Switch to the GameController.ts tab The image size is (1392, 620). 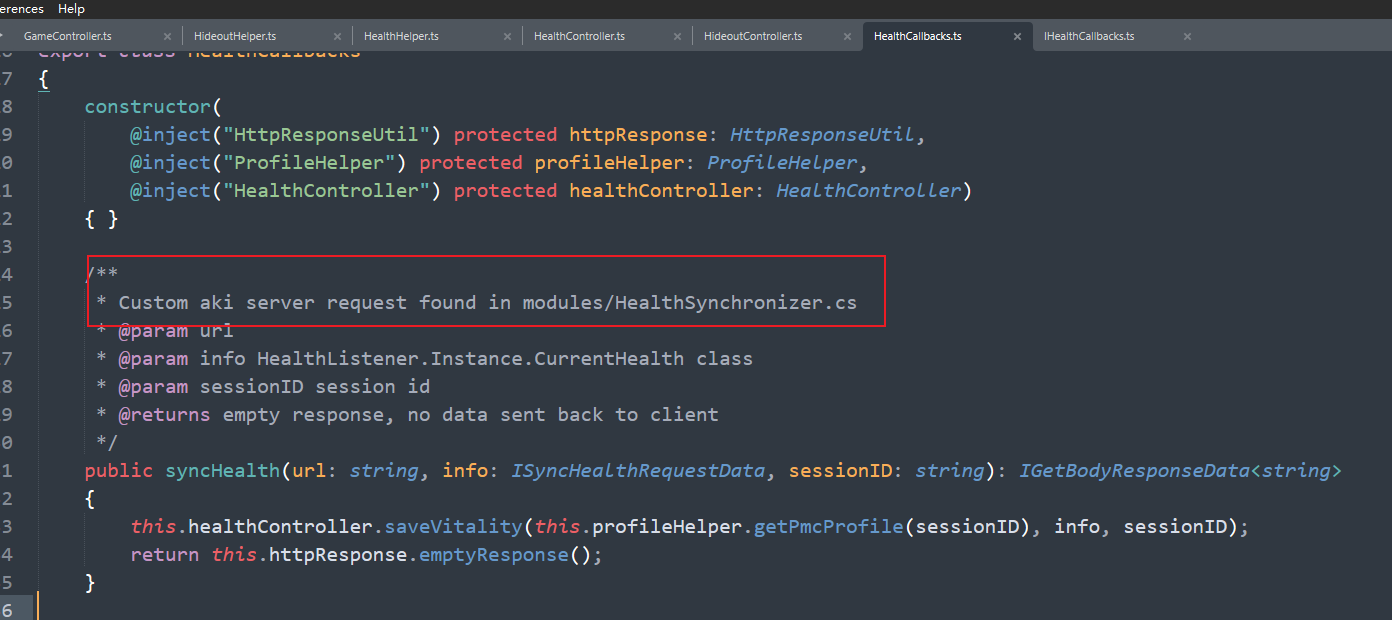click(x=67, y=36)
